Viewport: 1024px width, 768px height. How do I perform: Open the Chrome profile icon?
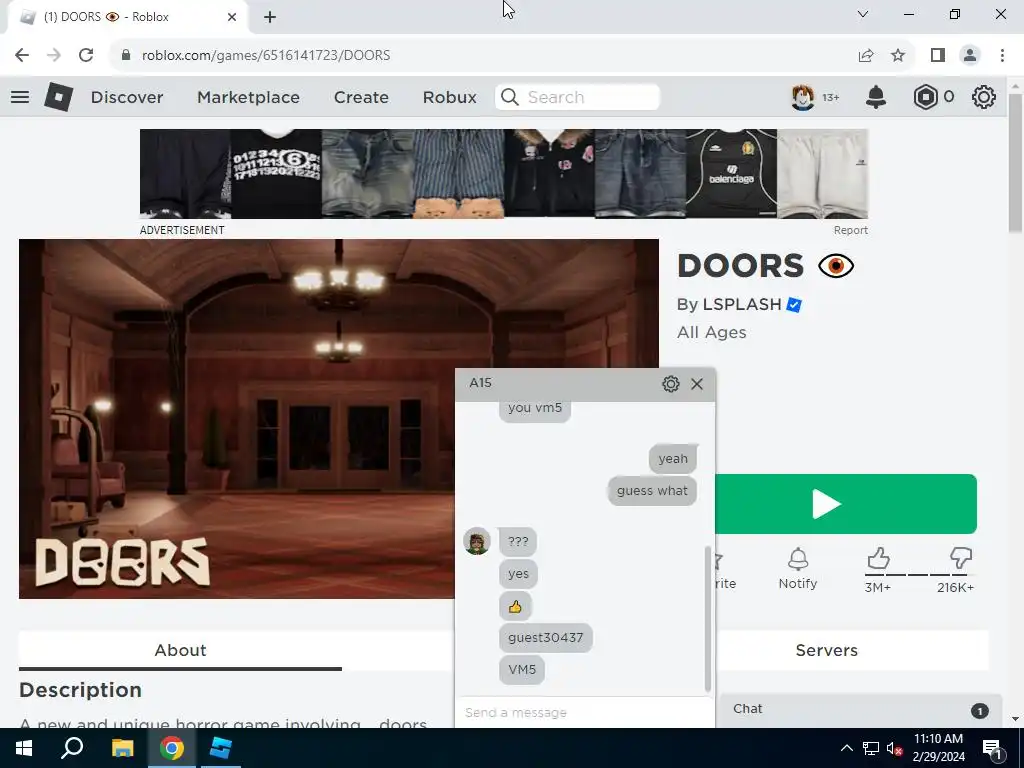[x=970, y=56]
